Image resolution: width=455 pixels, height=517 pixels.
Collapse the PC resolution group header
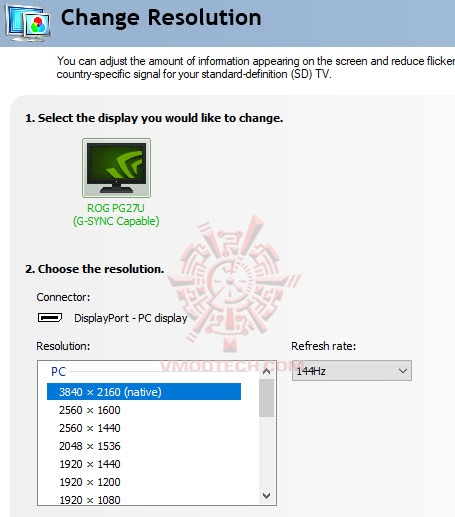pos(58,372)
